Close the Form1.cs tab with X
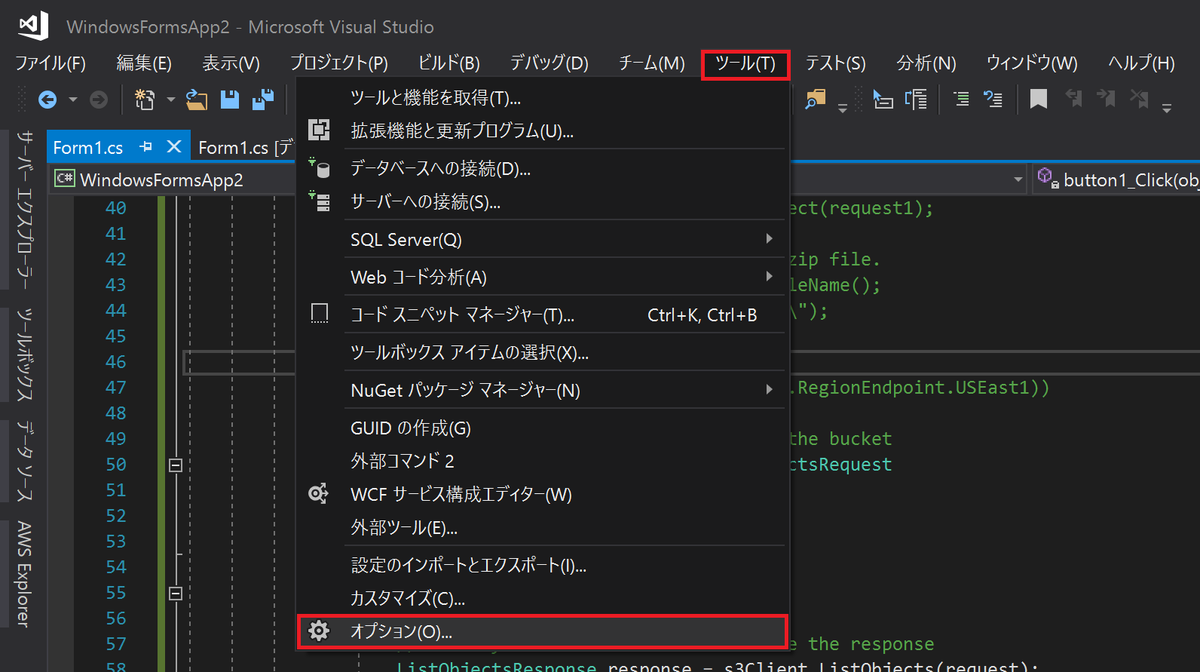Viewport: 1200px width, 672px height. click(x=173, y=147)
